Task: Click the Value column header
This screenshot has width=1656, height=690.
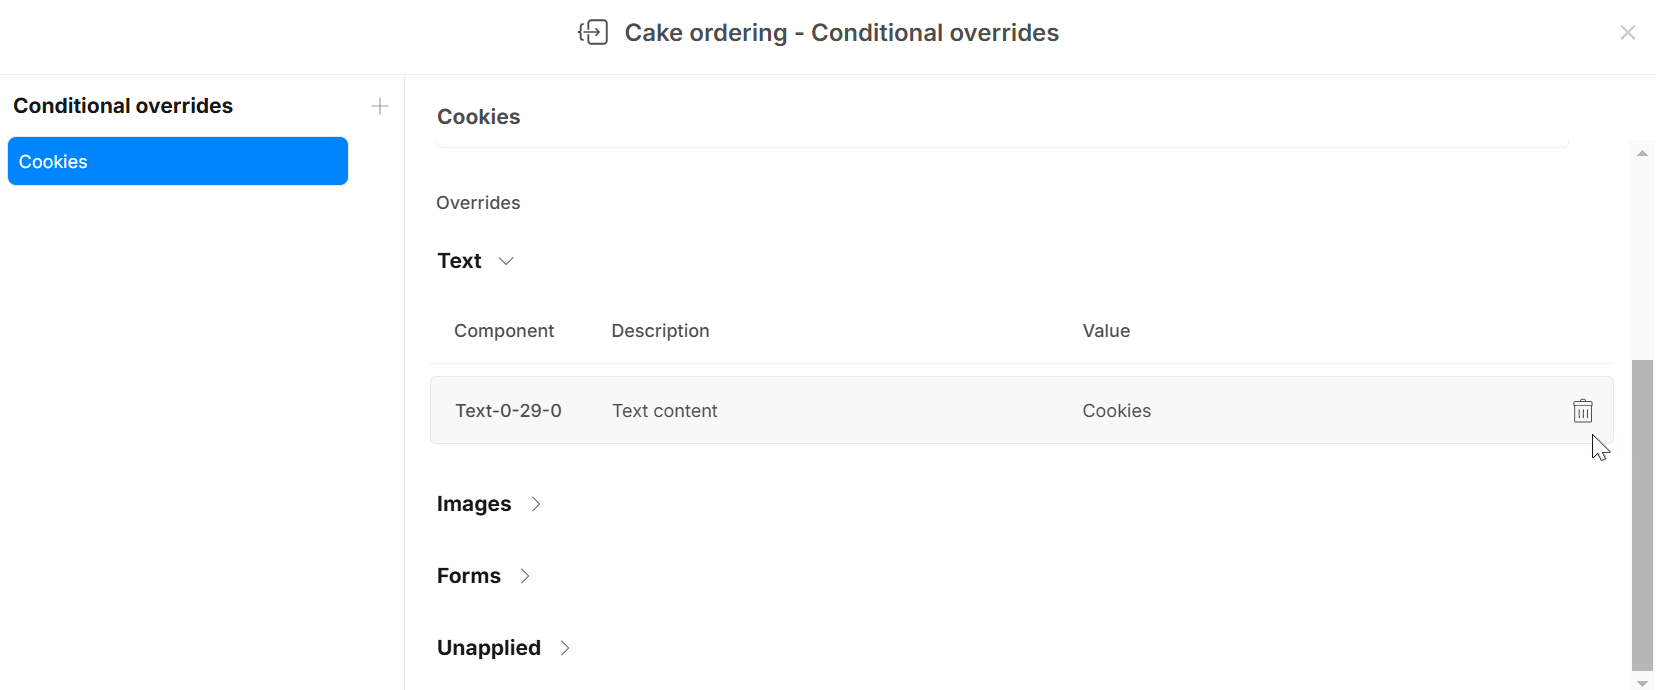Action: pos(1106,331)
